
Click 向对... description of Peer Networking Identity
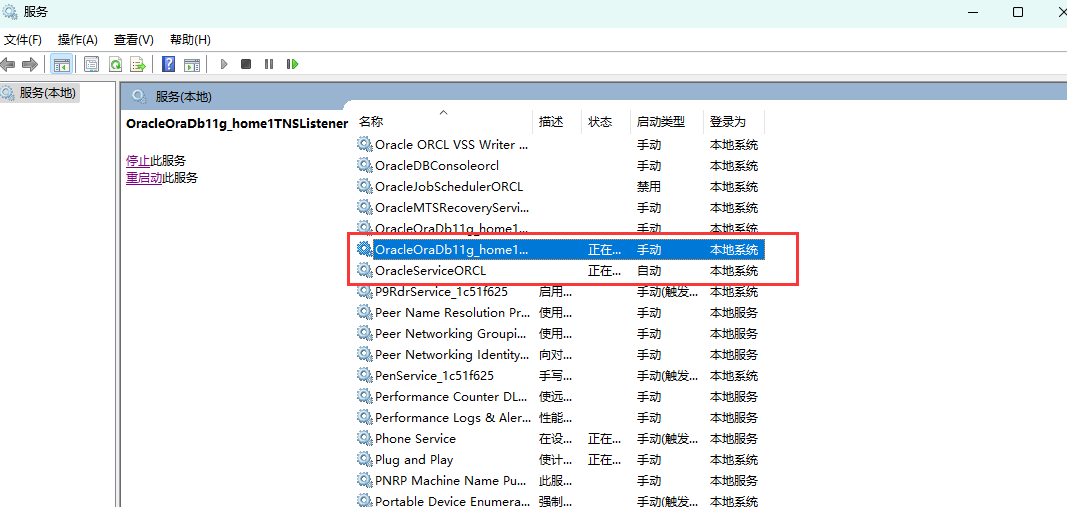(x=555, y=355)
